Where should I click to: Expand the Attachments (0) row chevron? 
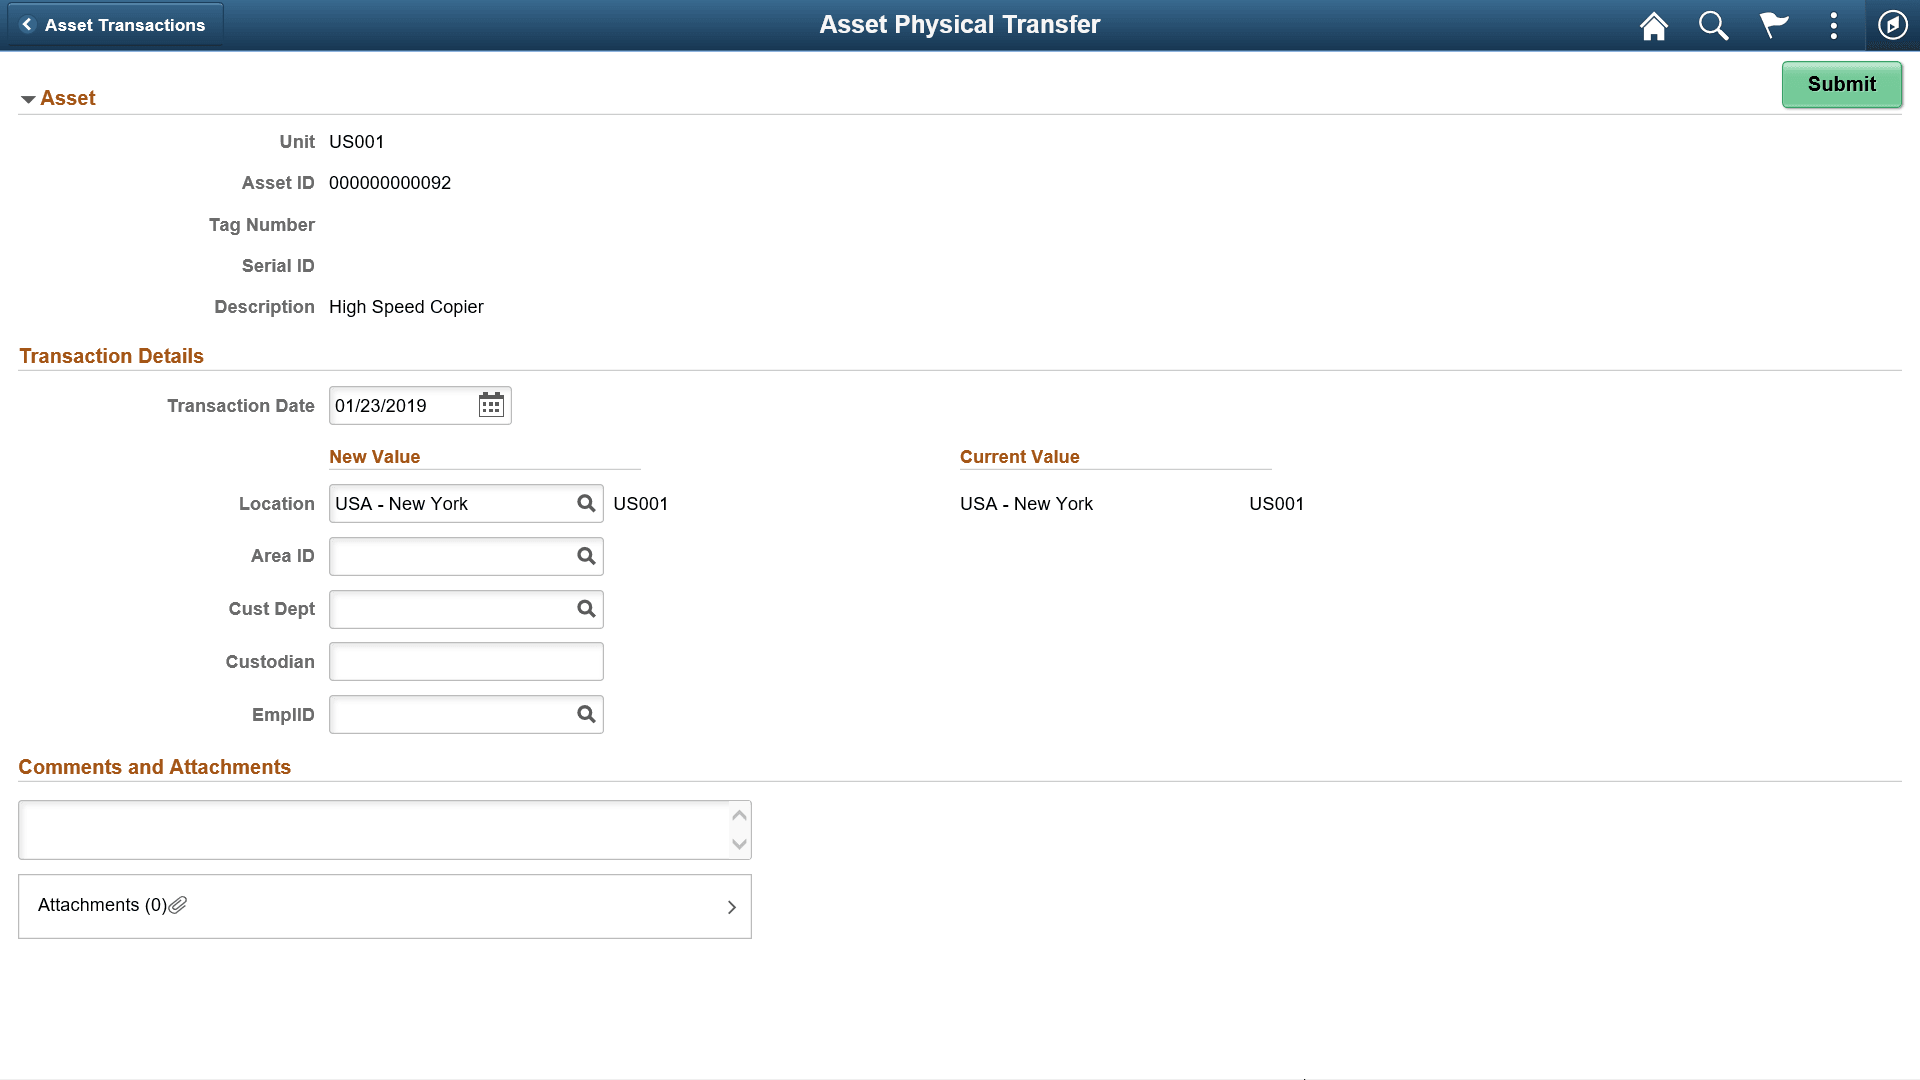coord(731,906)
